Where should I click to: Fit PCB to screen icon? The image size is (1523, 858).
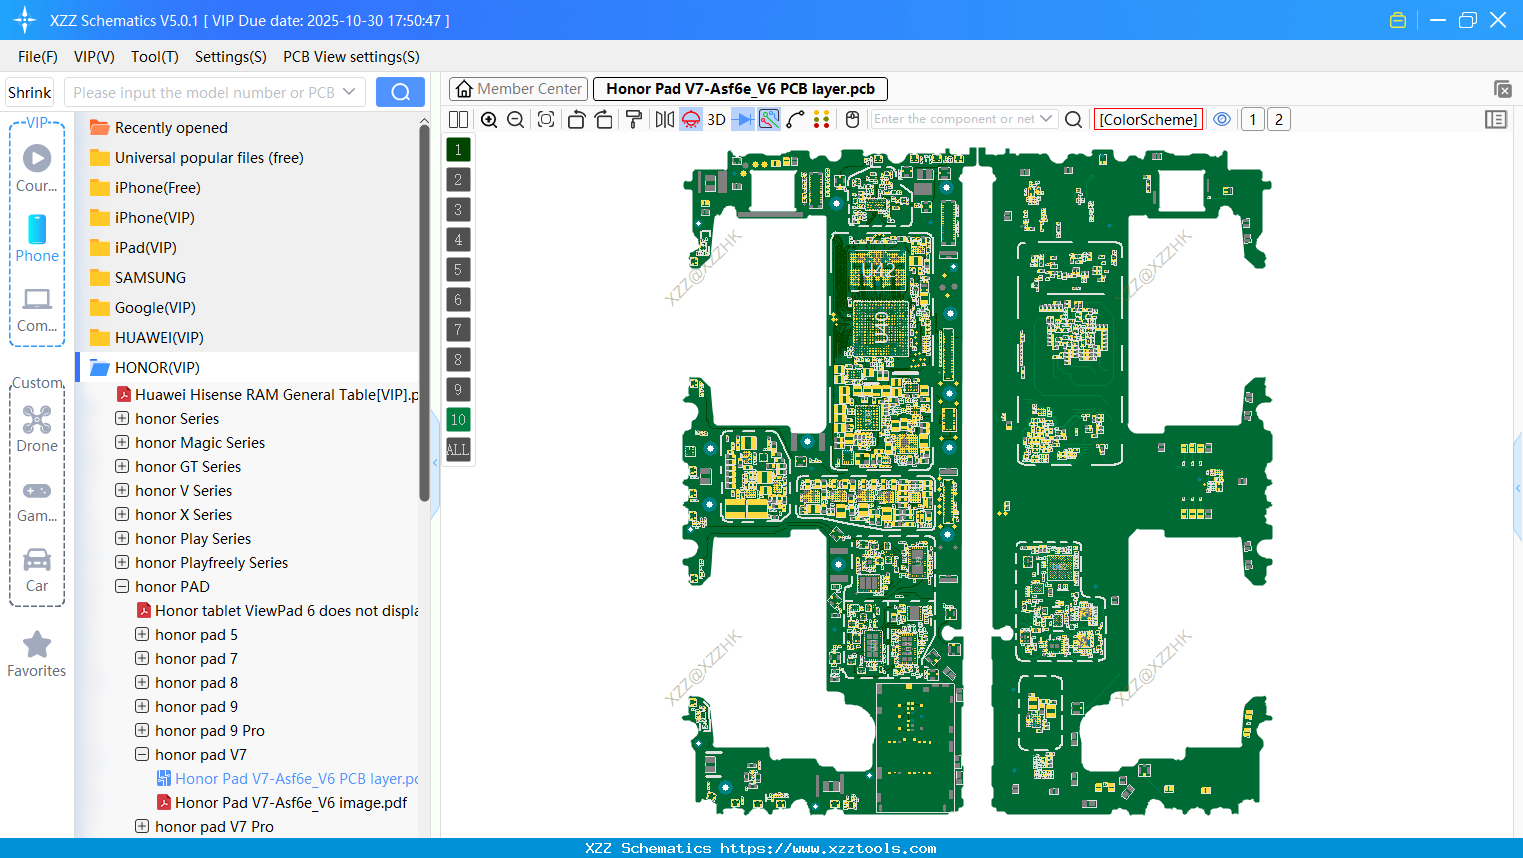click(546, 119)
